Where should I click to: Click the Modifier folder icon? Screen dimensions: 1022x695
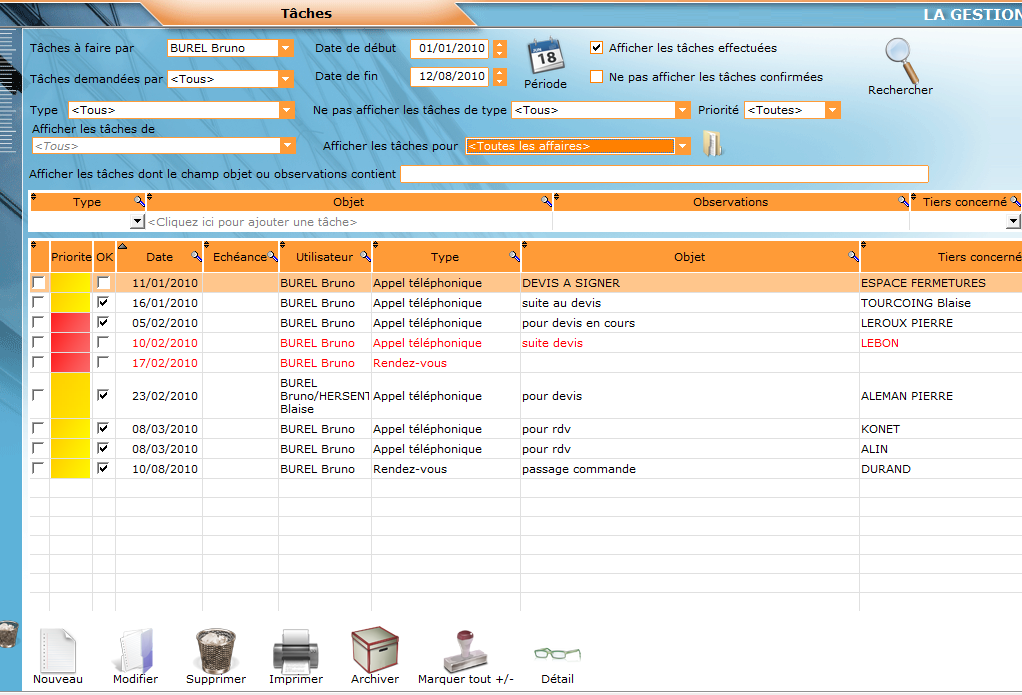pos(135,650)
